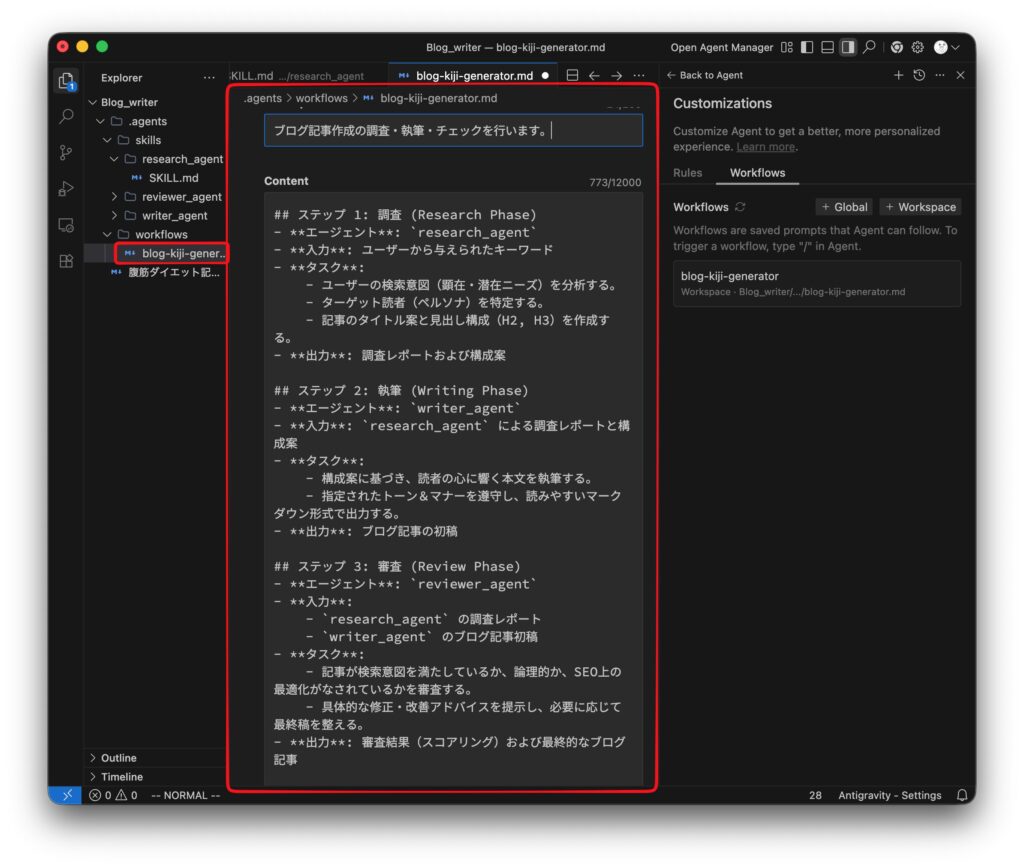Open the Extensions view
This screenshot has height=868, width=1024.
(66, 261)
